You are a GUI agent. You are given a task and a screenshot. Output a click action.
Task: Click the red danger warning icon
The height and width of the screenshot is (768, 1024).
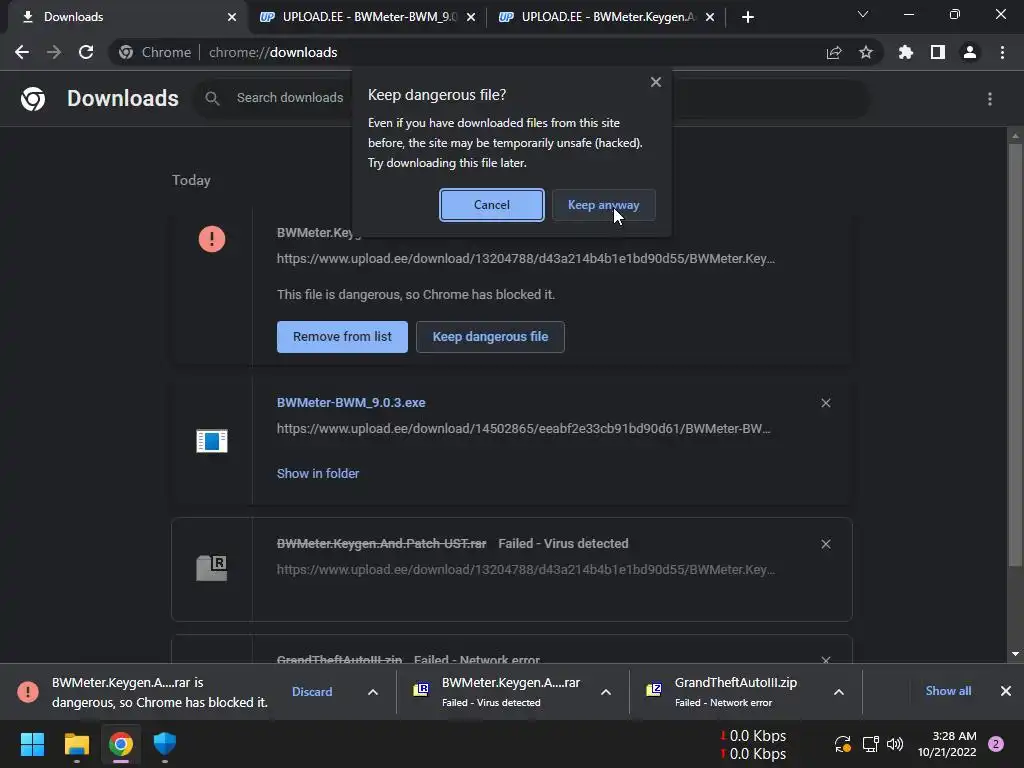tap(212, 239)
